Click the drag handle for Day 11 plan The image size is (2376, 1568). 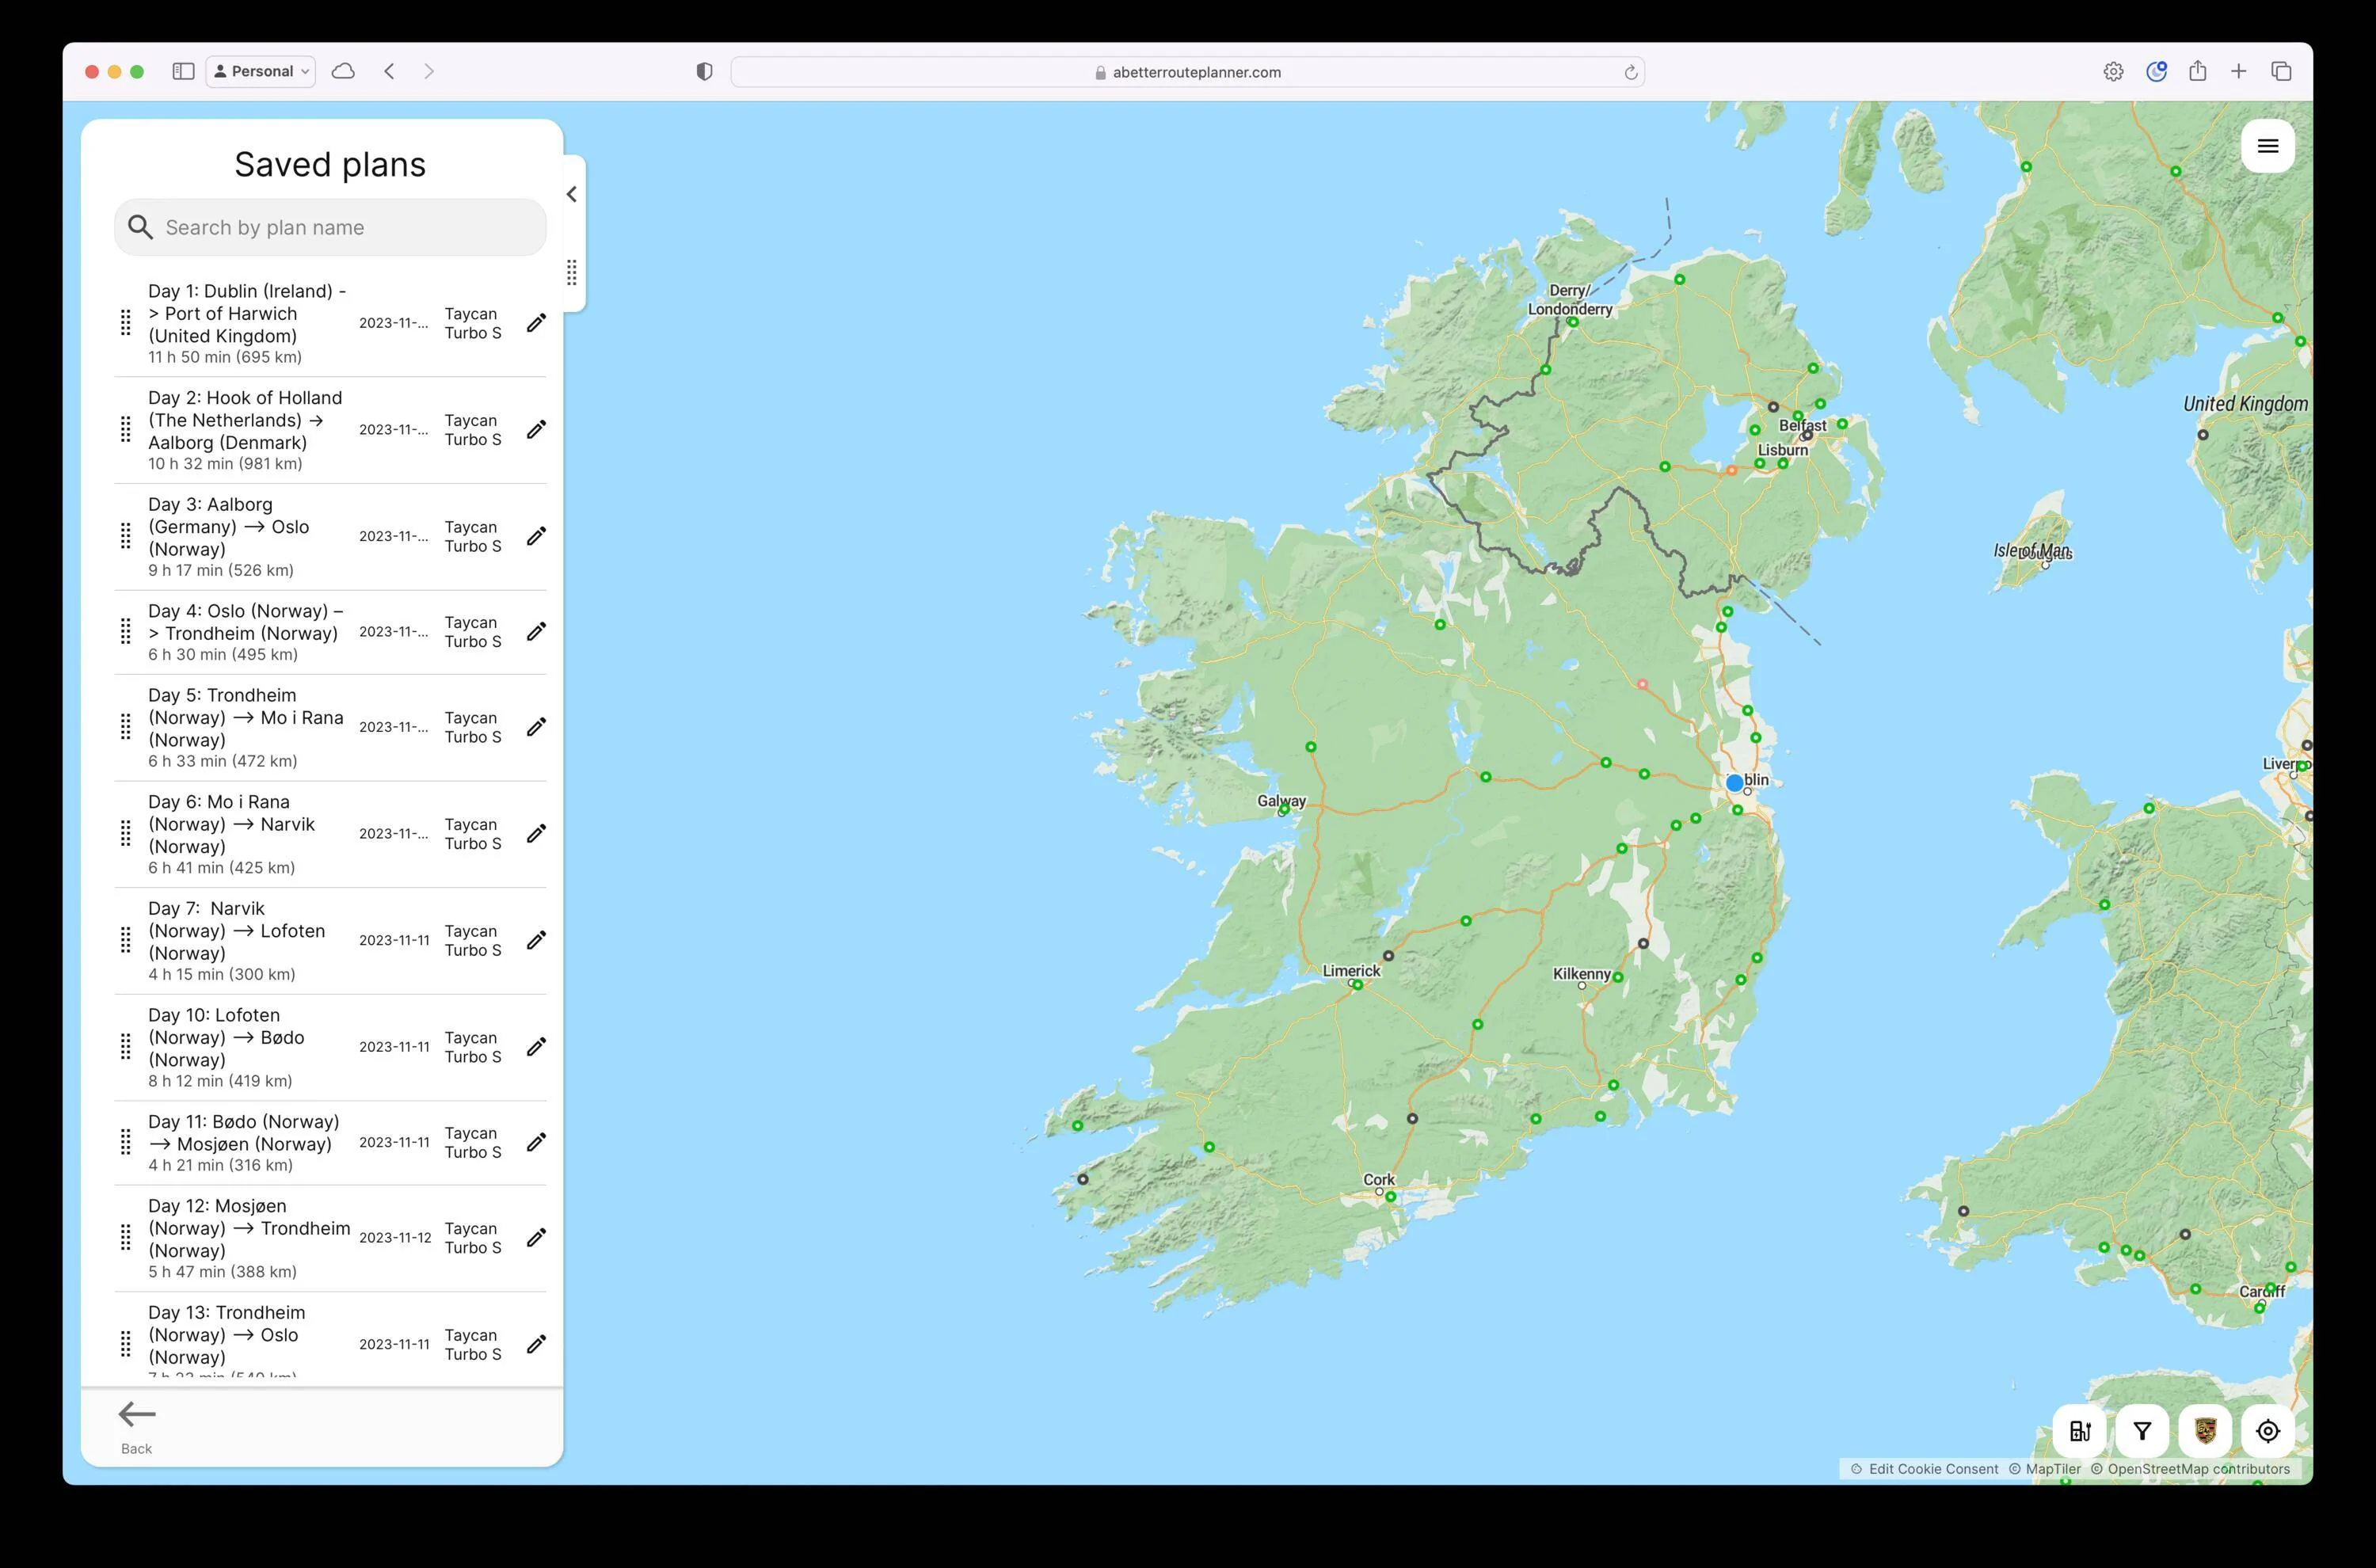pyautogui.click(x=126, y=1142)
